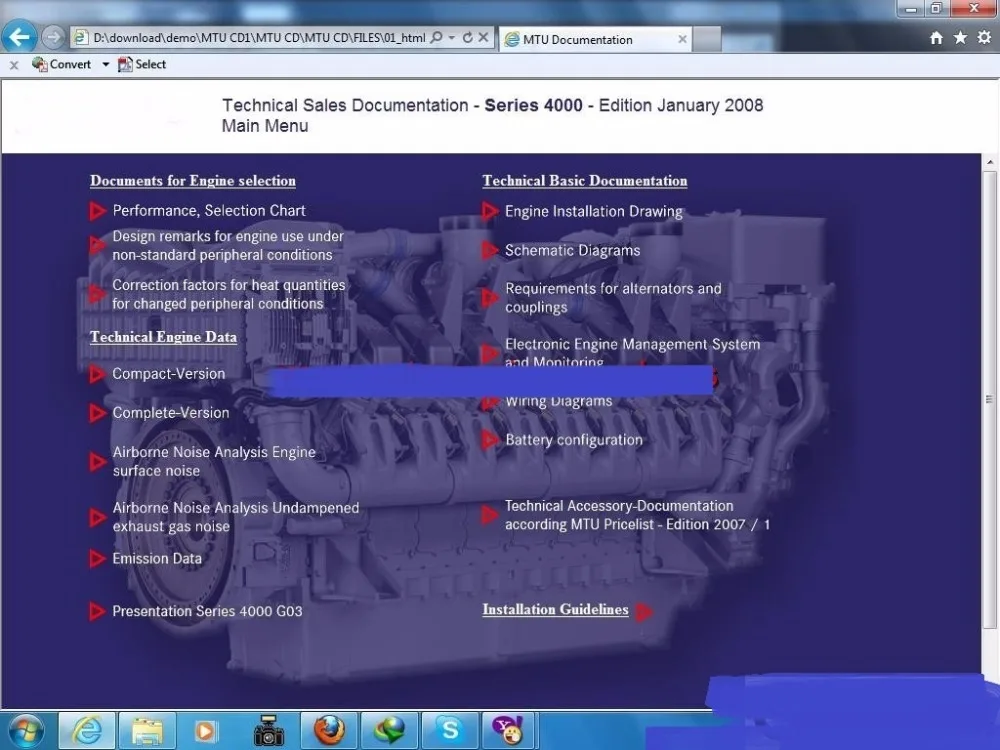Image resolution: width=1000 pixels, height=750 pixels.
Task: Click the browser Forward arrow button
Action: pyautogui.click(x=53, y=38)
